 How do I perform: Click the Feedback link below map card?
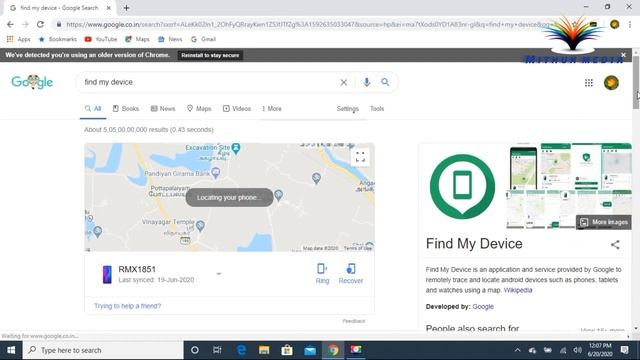pos(353,321)
